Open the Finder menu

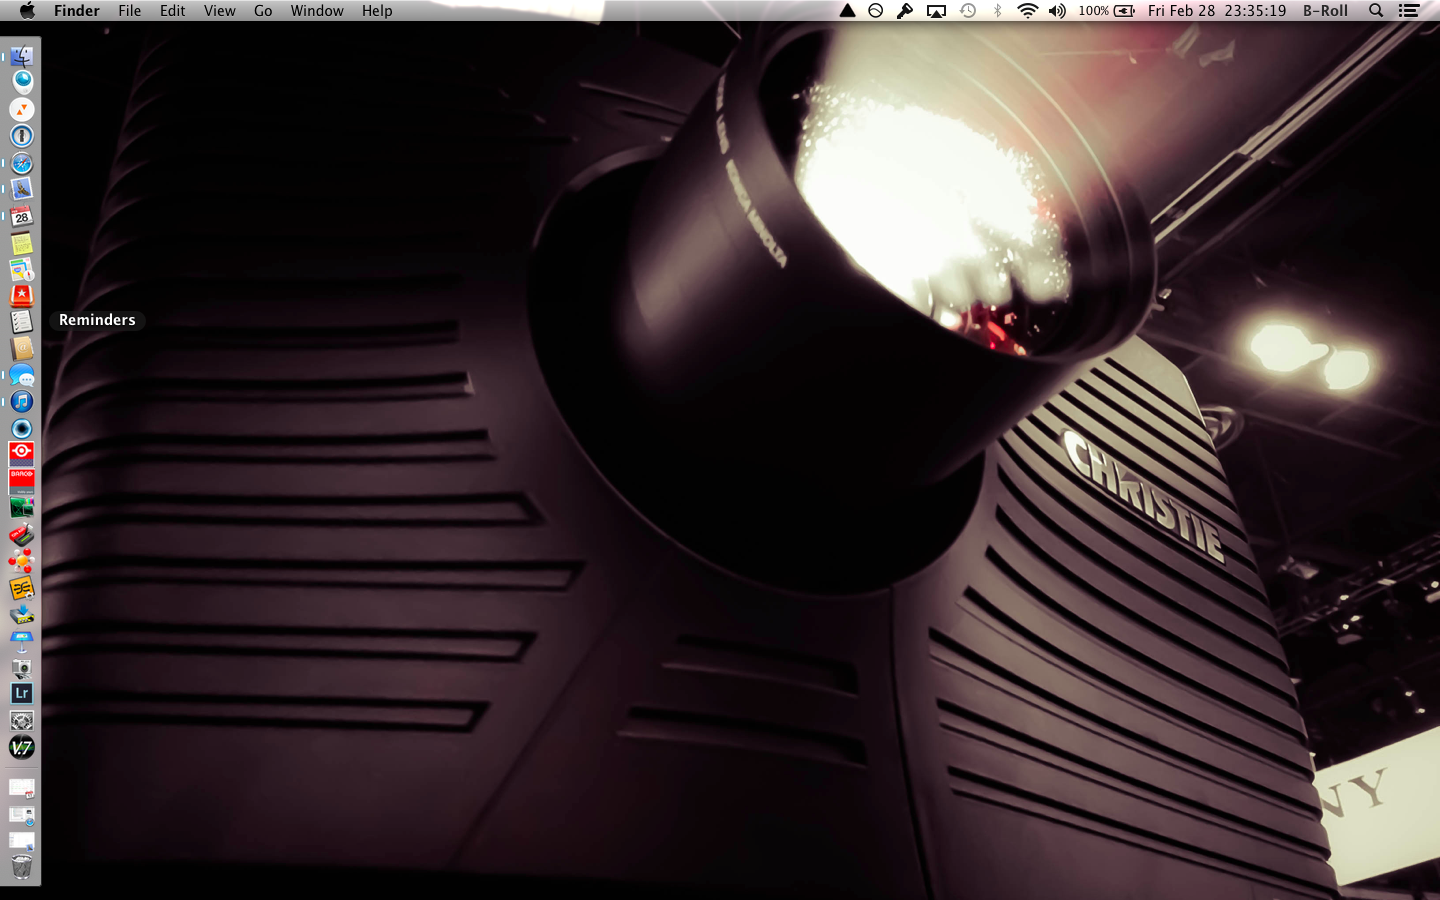tap(77, 11)
